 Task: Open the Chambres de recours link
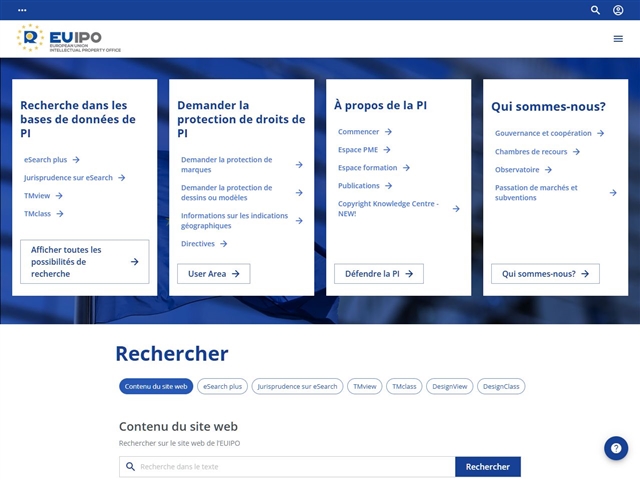531,151
